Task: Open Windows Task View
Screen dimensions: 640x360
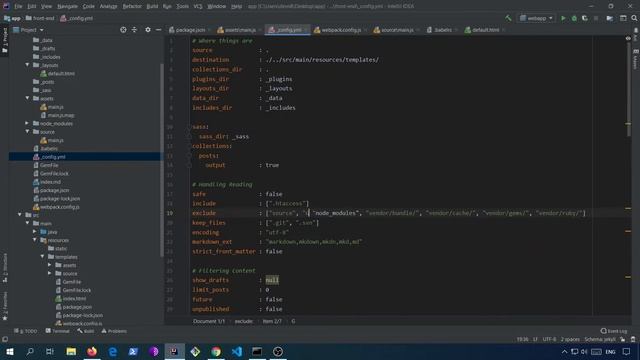Action: [50, 351]
